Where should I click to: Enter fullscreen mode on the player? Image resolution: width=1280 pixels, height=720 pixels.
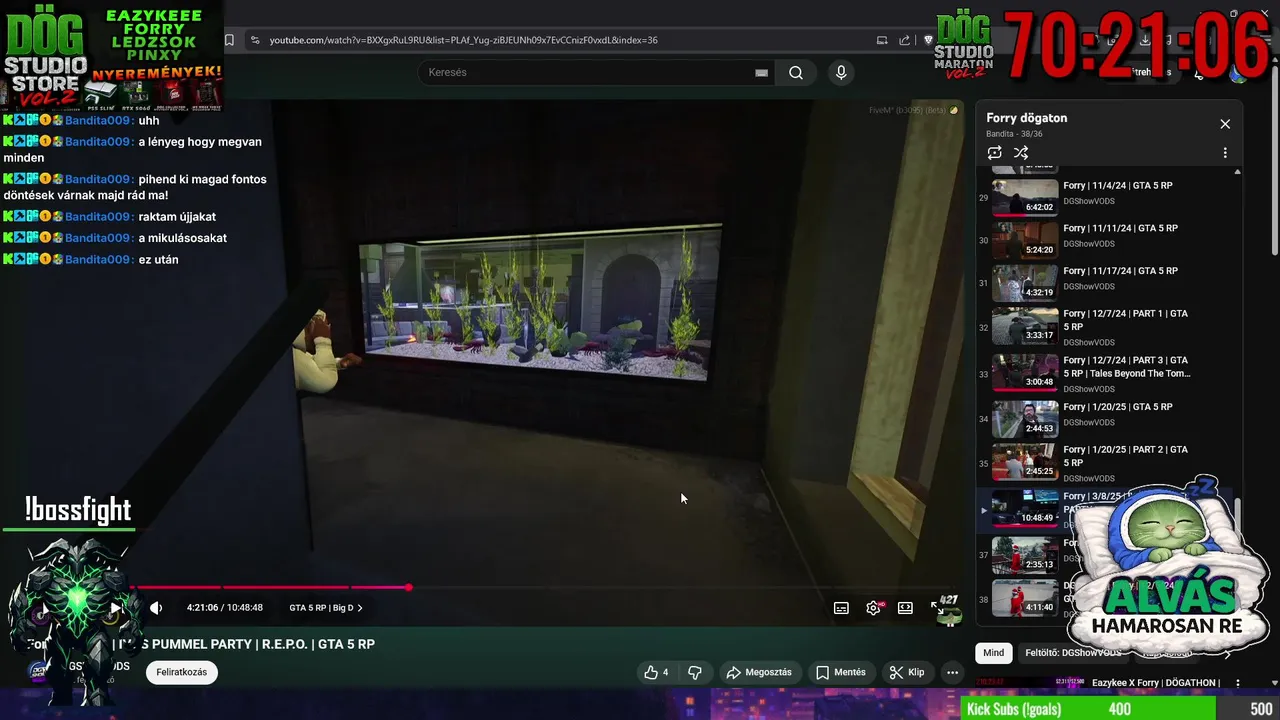(937, 608)
